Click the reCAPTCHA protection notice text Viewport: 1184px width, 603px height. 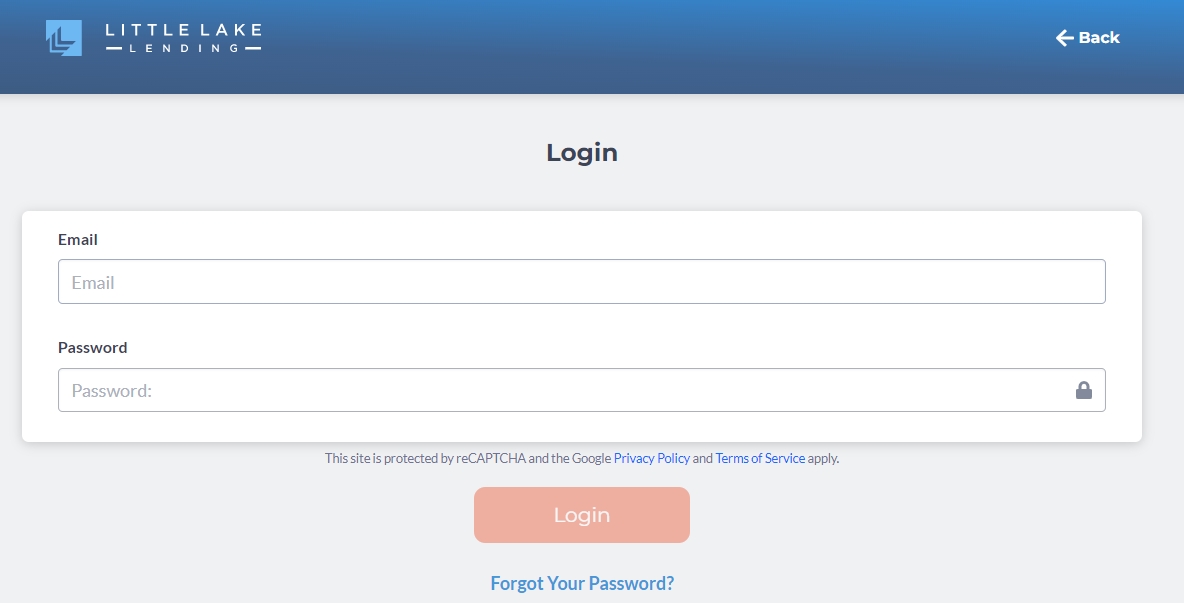467,459
